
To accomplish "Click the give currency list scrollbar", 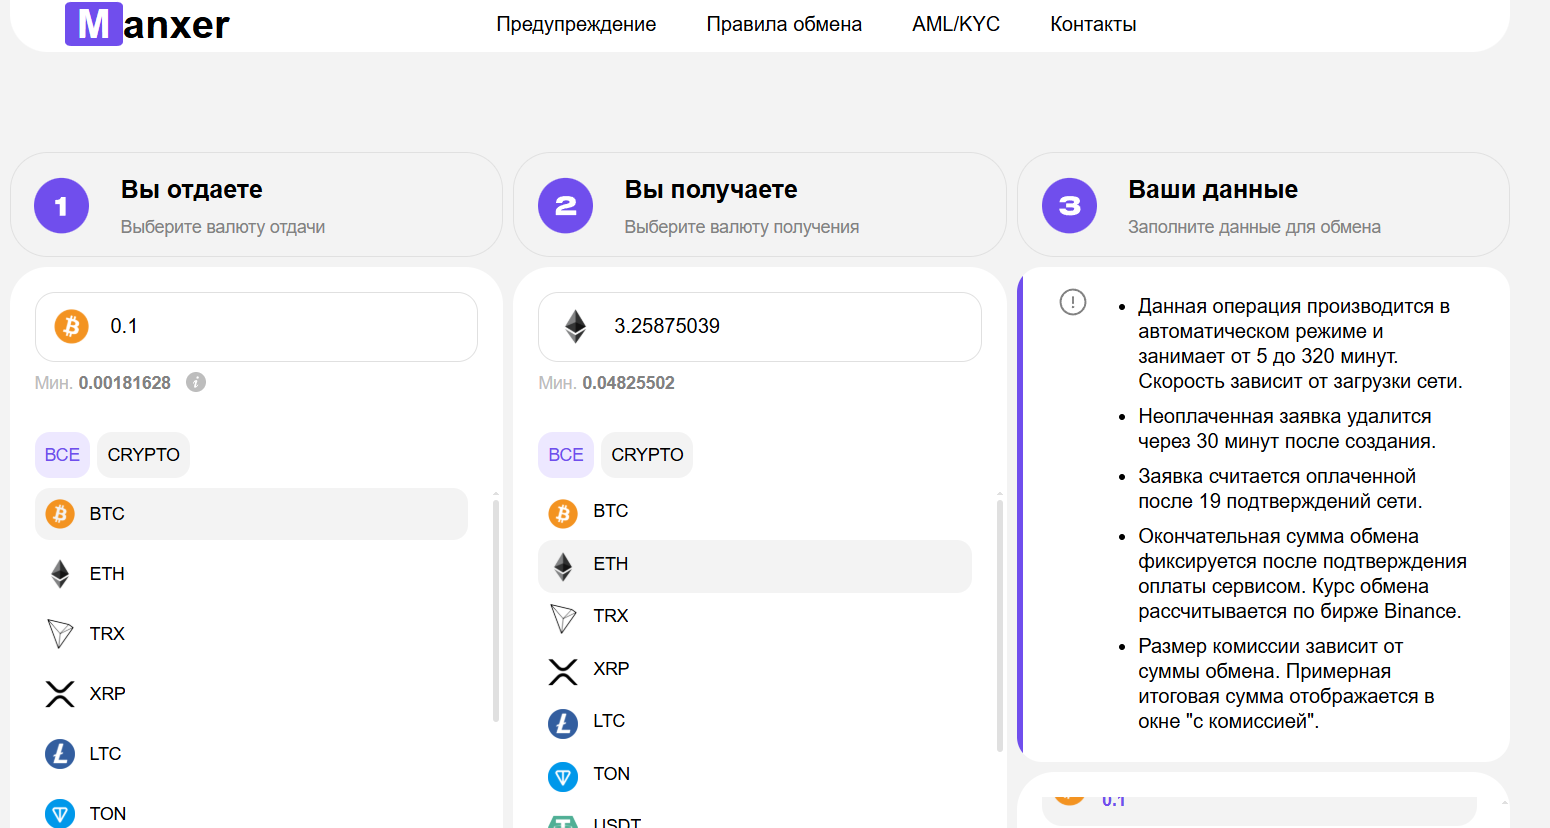I will [x=496, y=610].
